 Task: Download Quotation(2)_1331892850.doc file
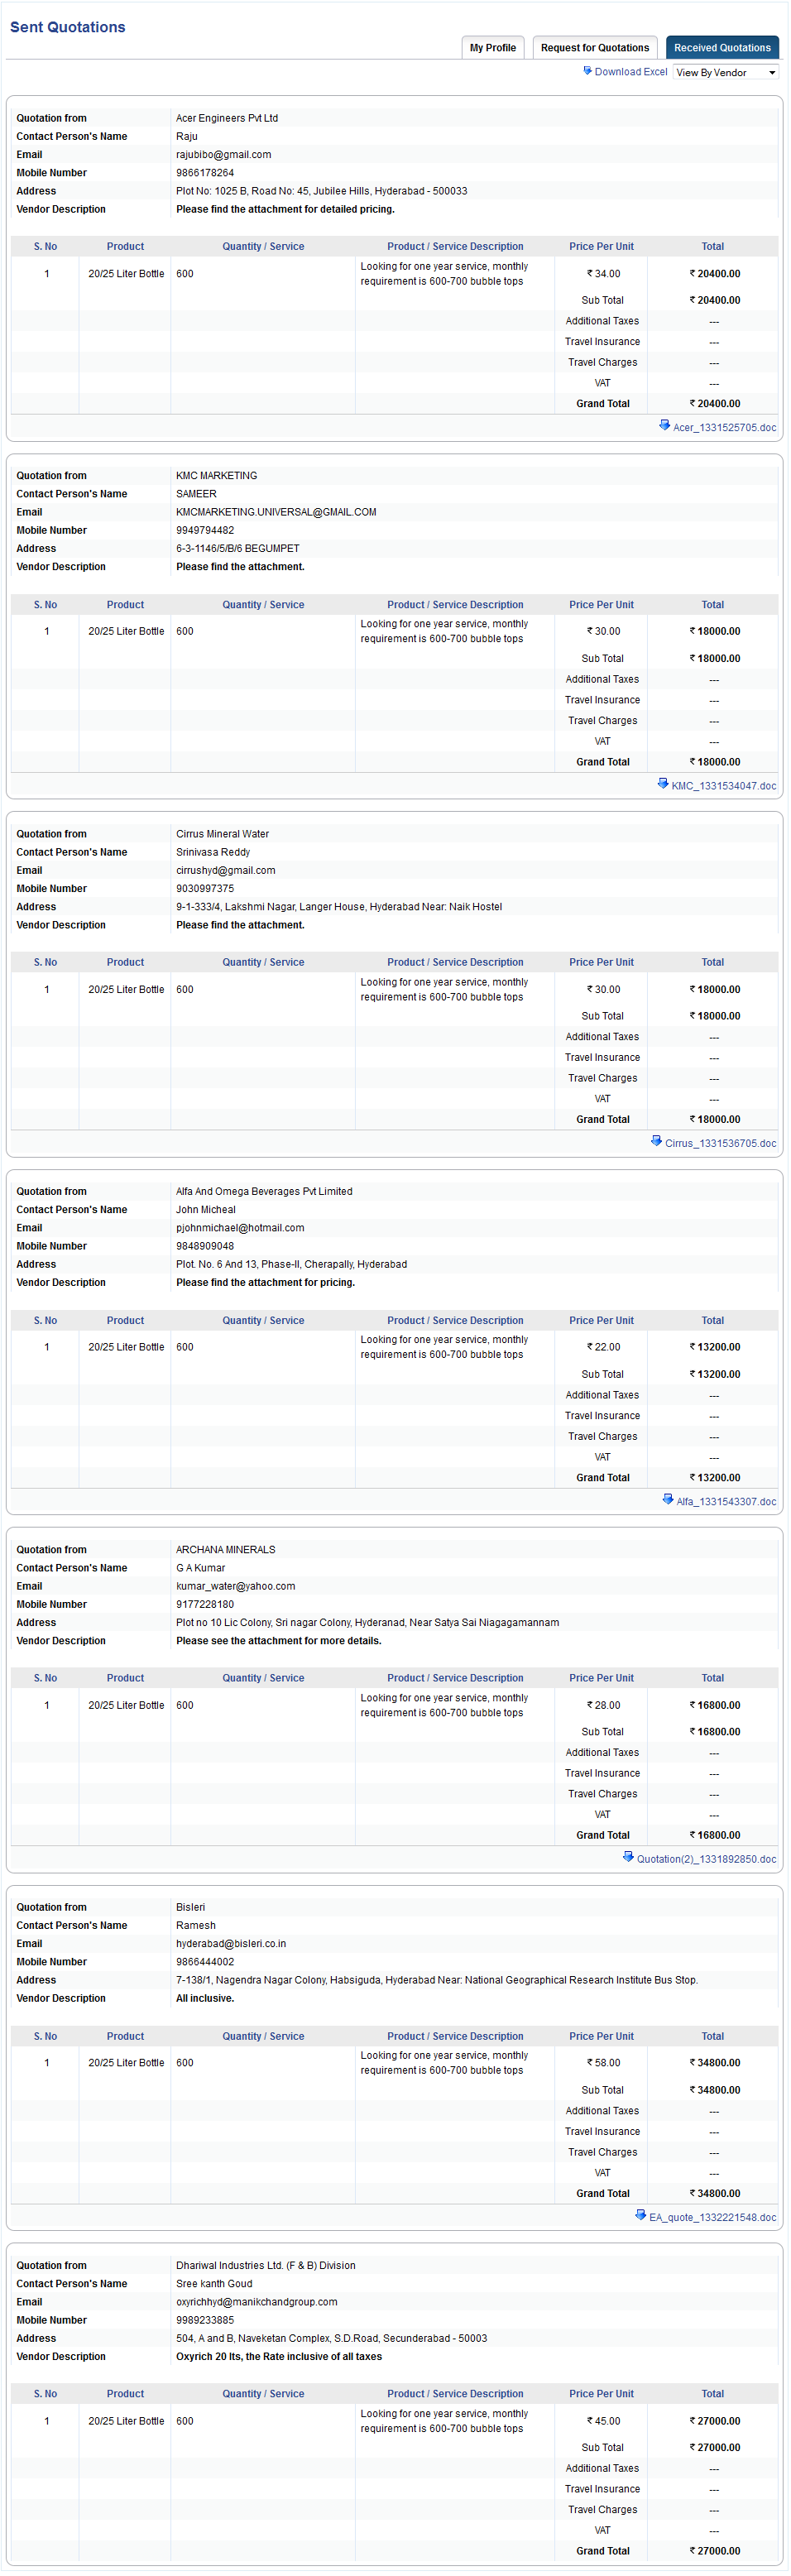pyautogui.click(x=706, y=1859)
